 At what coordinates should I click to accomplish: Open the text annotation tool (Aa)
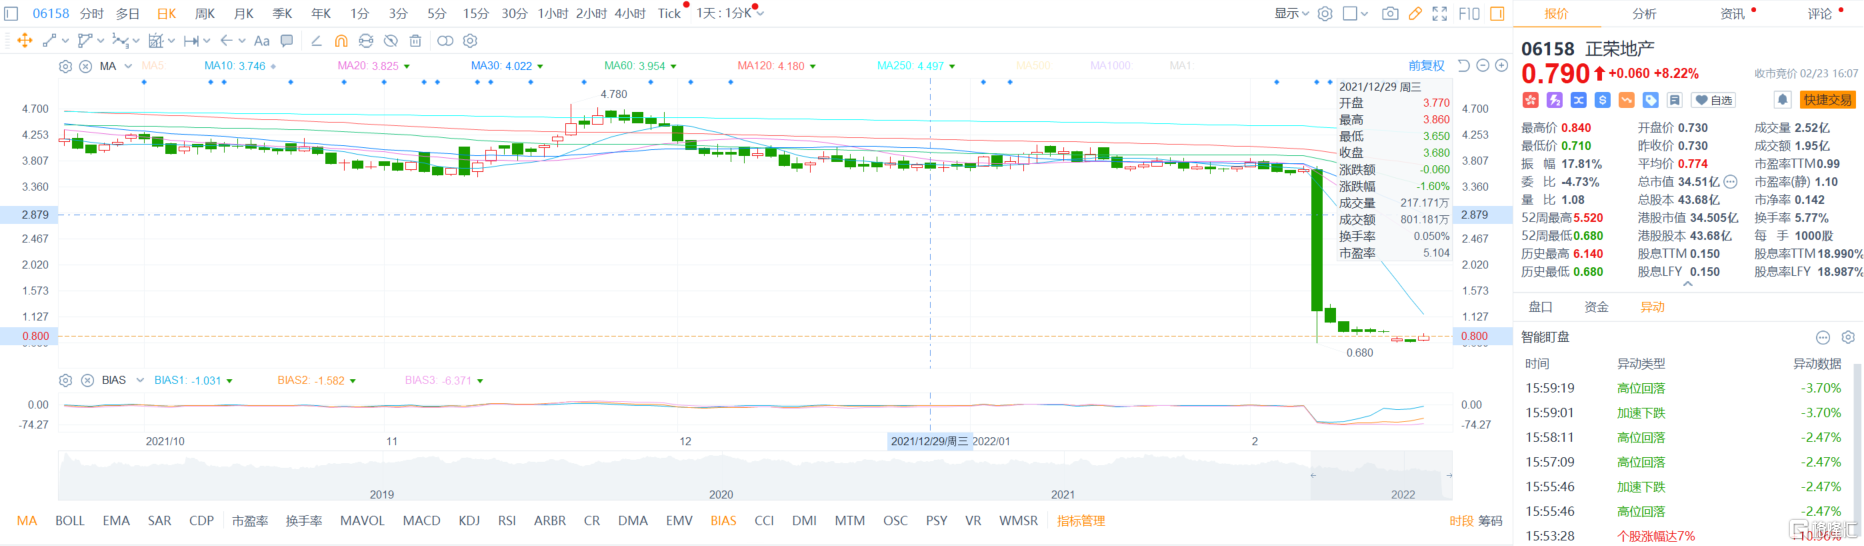pyautogui.click(x=262, y=41)
